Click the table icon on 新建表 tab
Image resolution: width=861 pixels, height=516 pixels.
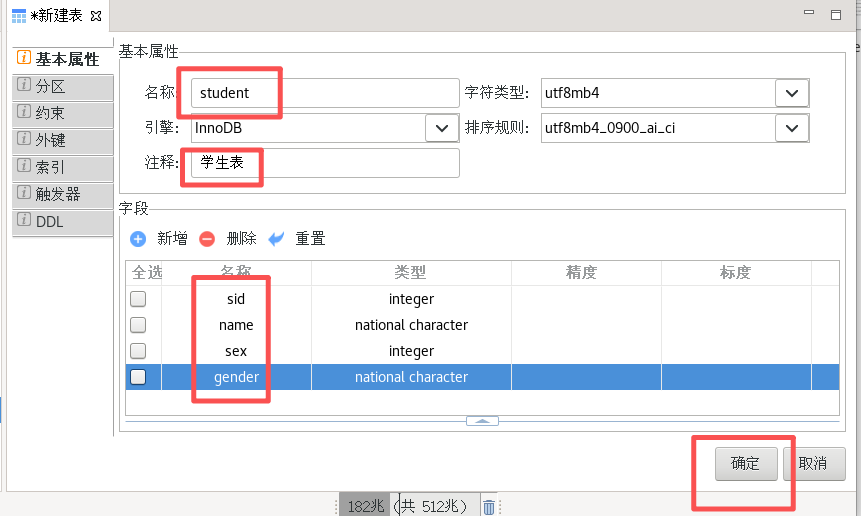pos(18,16)
